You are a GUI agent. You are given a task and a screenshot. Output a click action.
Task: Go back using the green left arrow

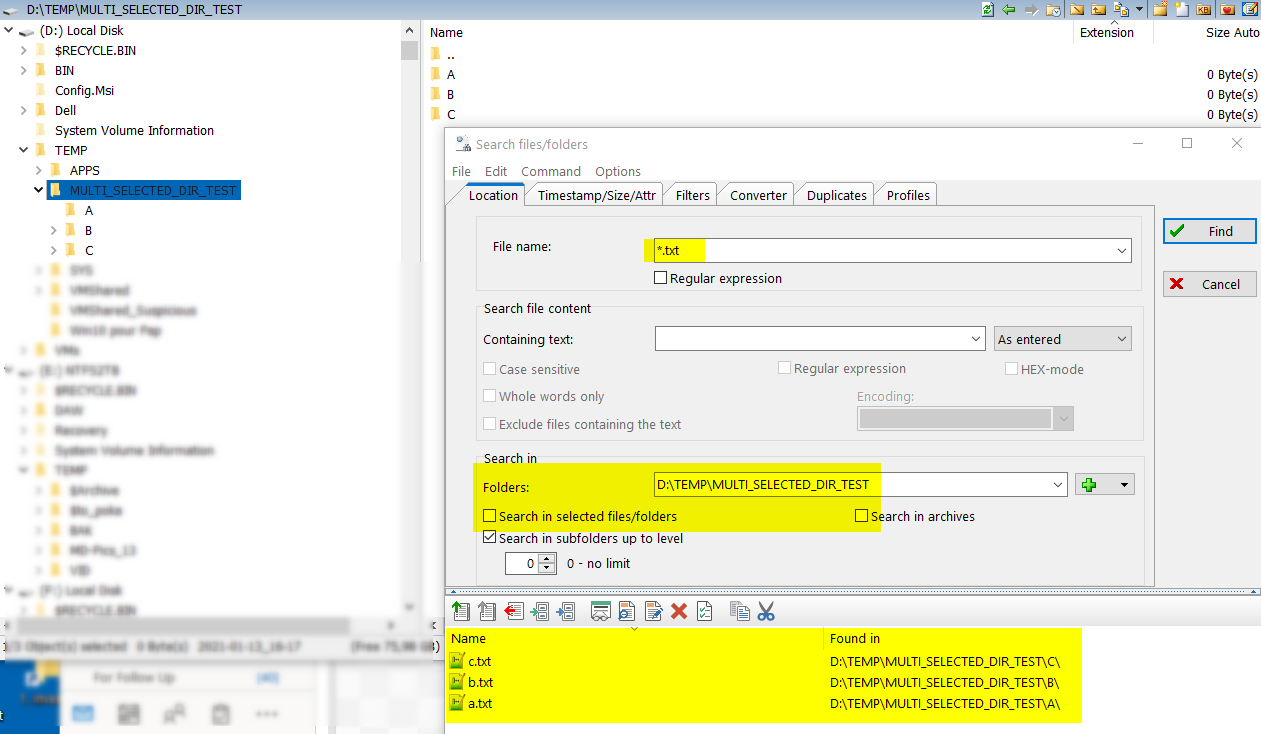click(1009, 9)
